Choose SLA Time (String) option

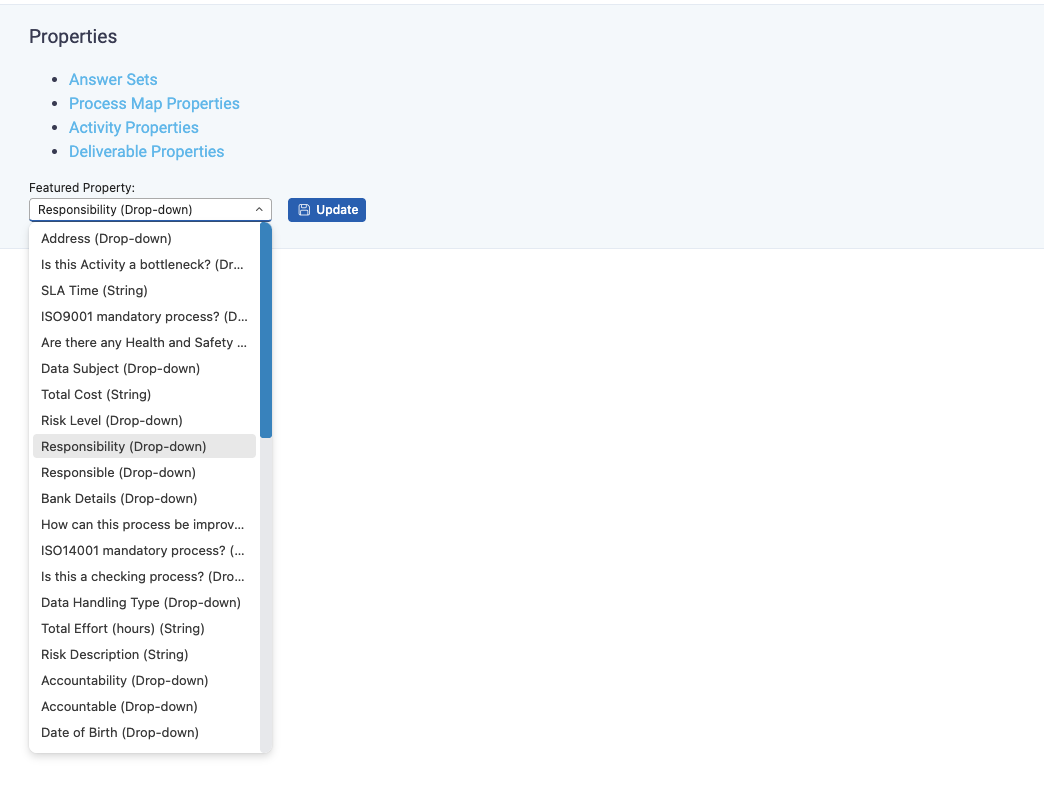pyautogui.click(x=144, y=290)
